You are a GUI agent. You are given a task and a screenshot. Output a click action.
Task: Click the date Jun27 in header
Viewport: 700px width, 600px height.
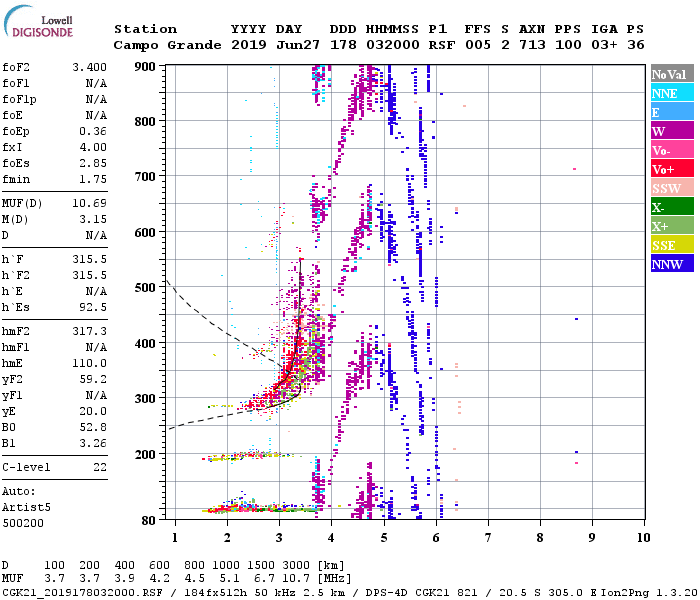coord(298,45)
